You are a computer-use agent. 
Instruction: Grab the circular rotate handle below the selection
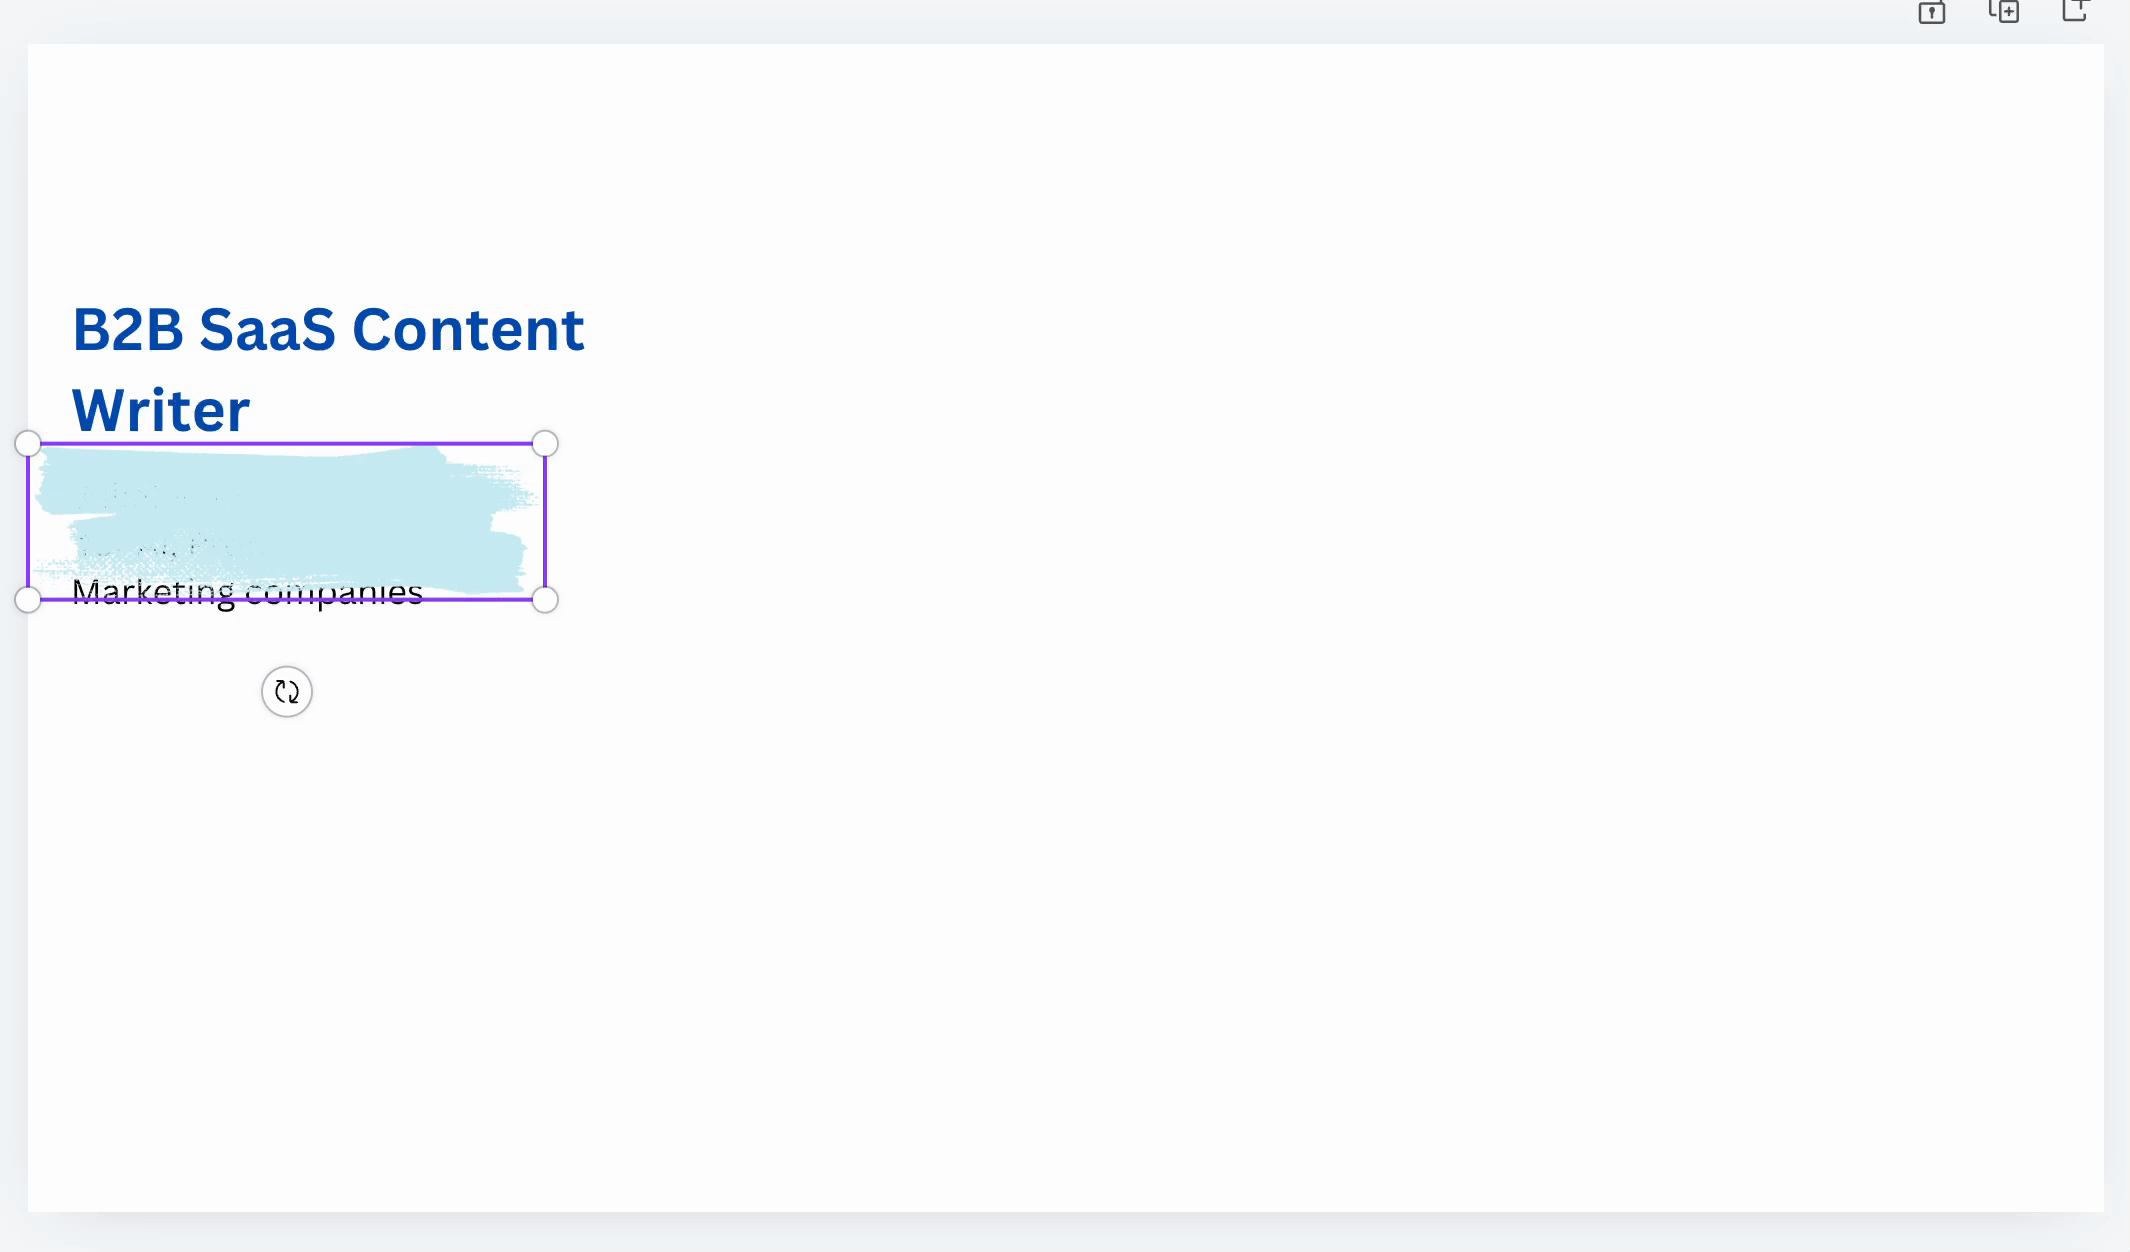tap(287, 691)
